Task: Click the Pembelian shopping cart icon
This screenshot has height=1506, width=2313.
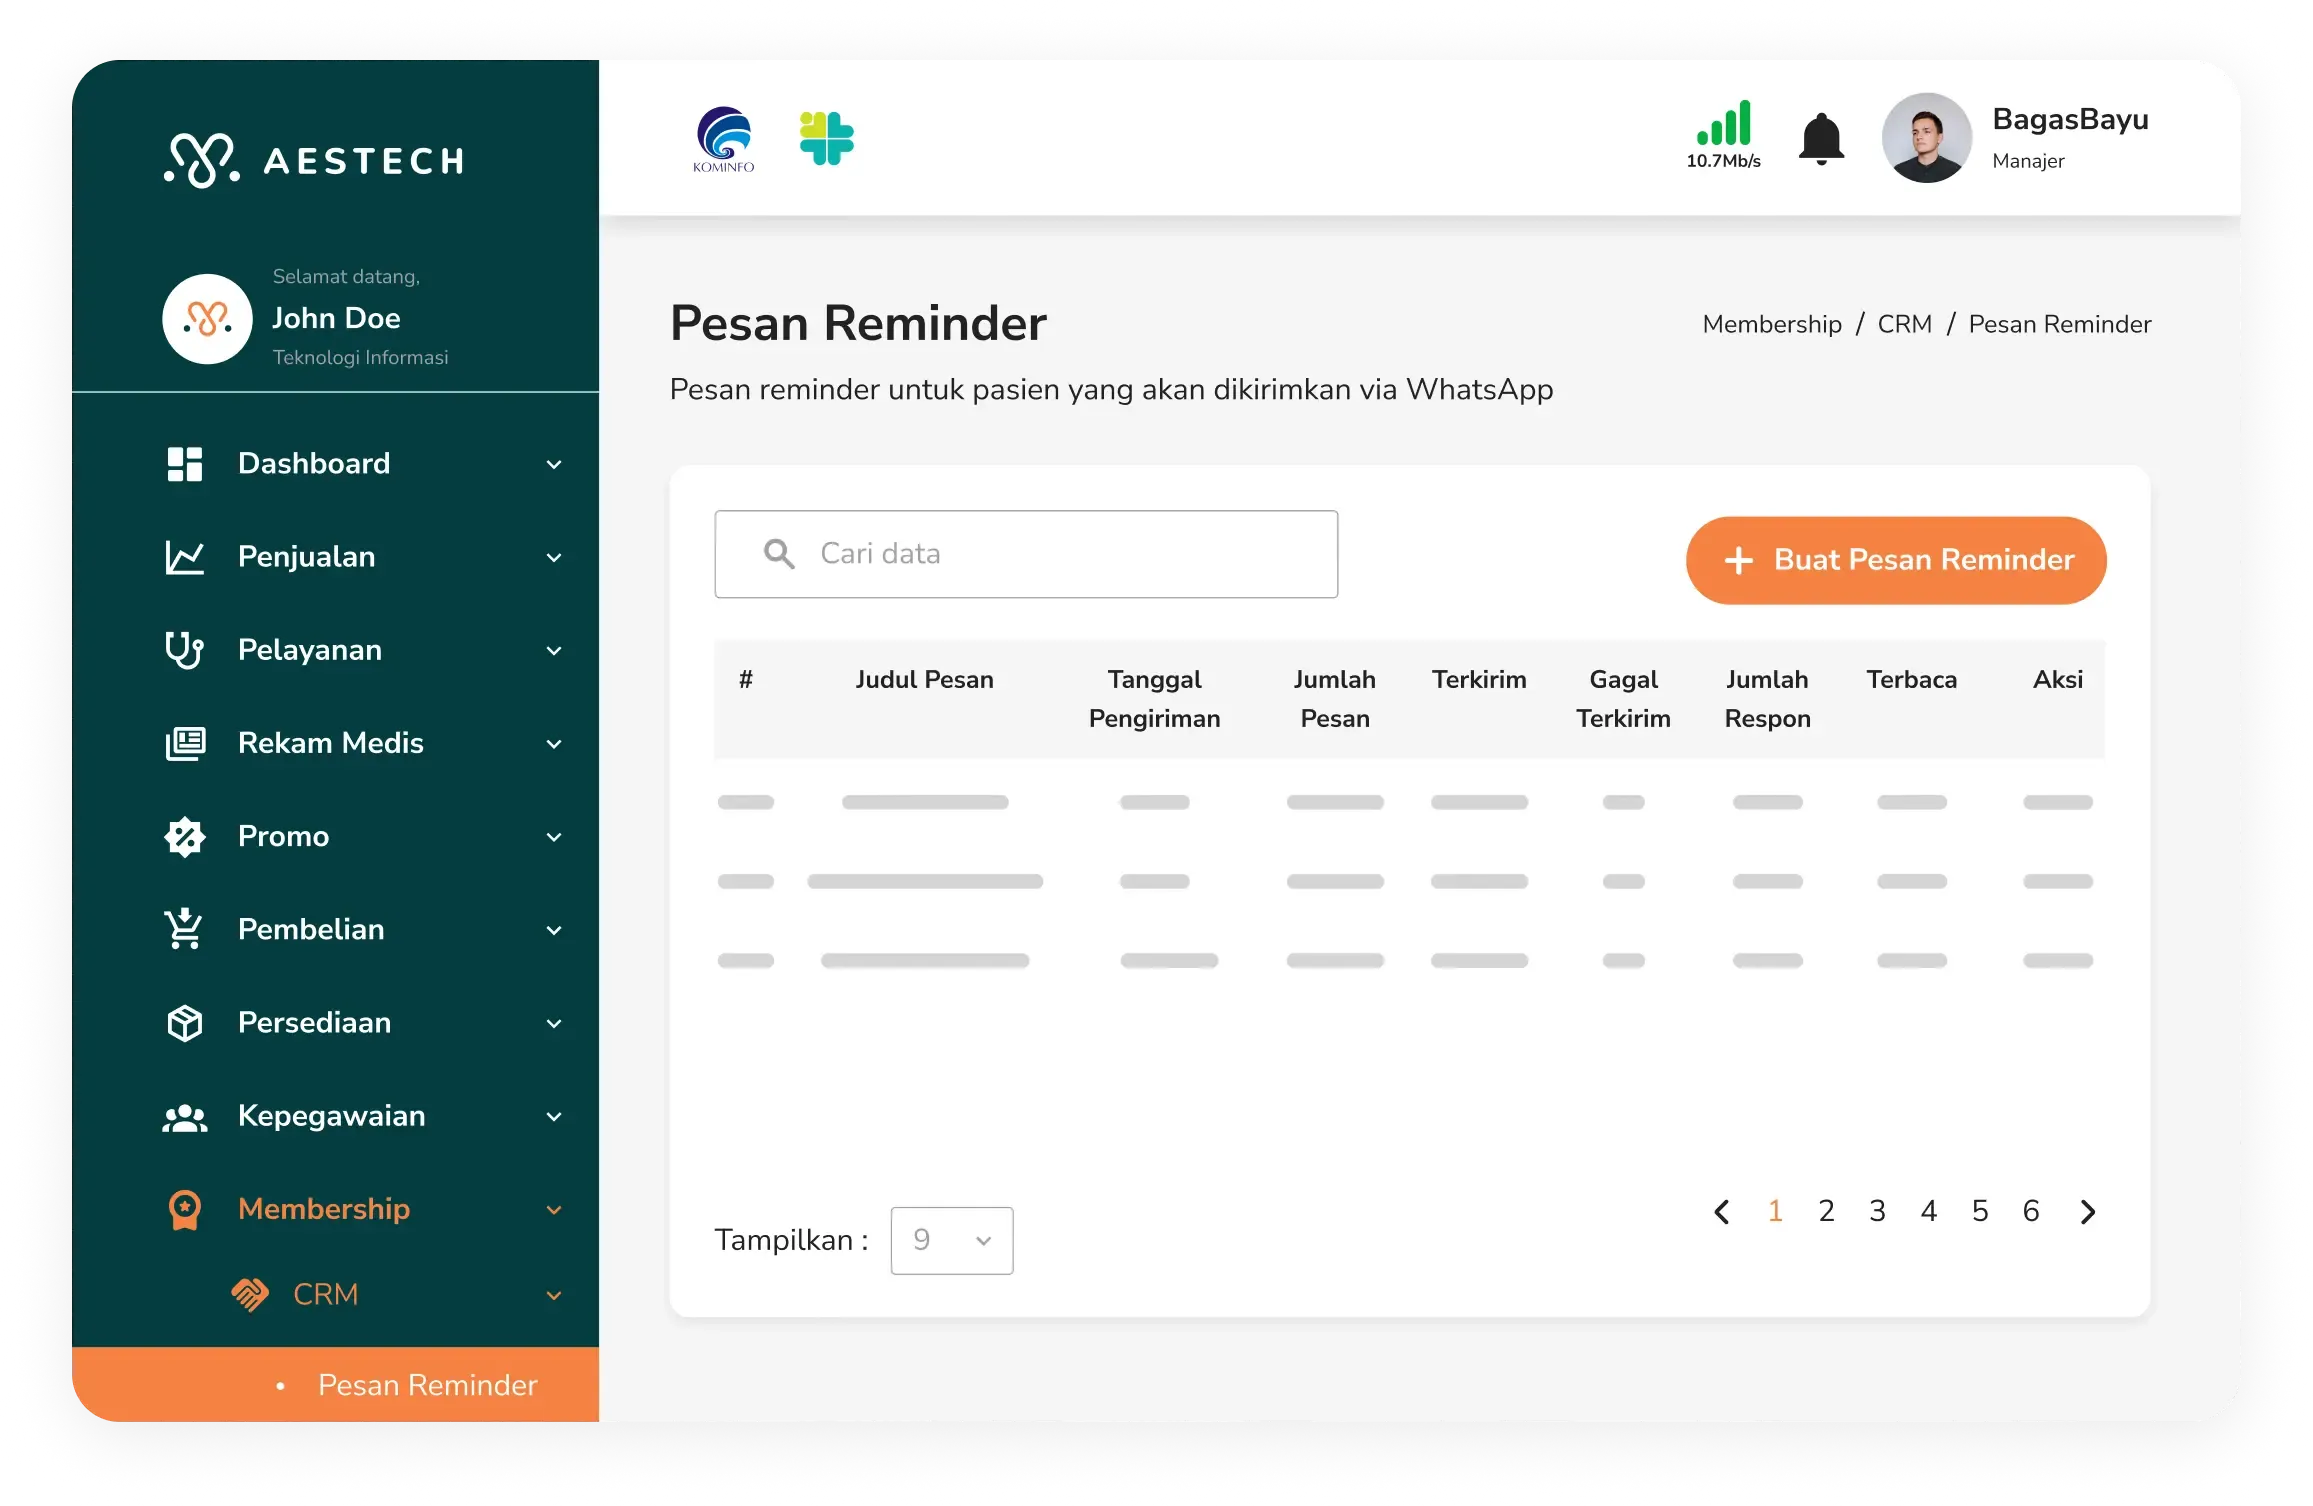Action: [184, 929]
